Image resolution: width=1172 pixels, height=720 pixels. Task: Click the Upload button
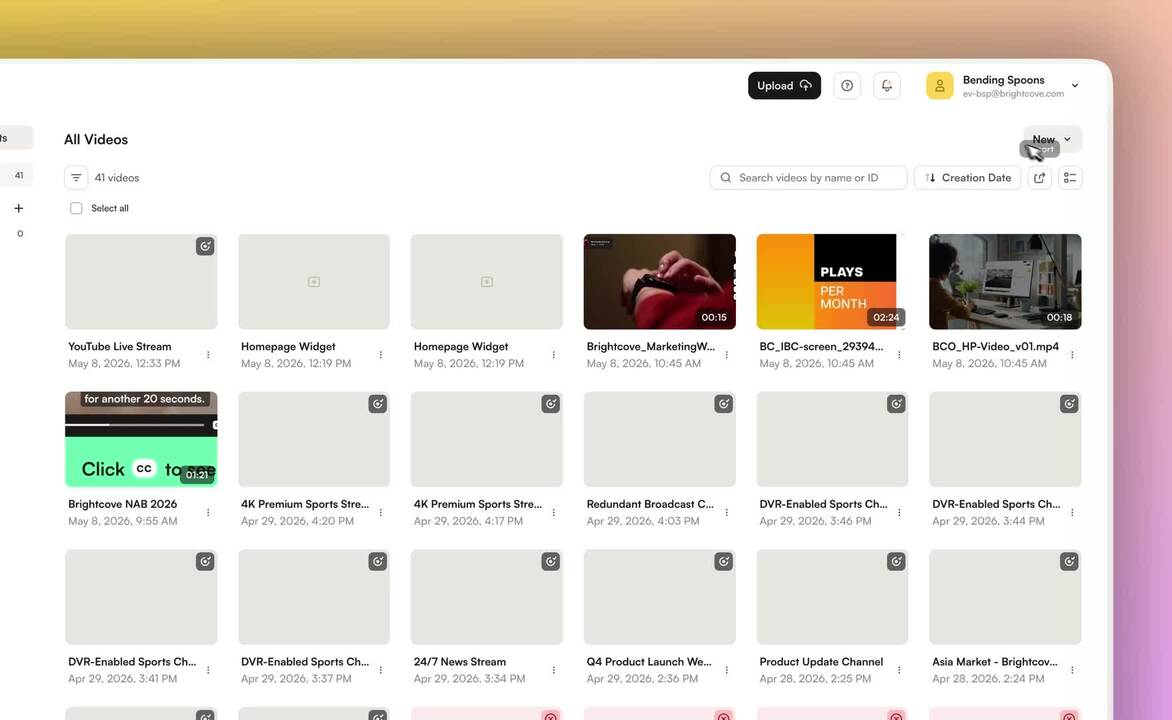(x=784, y=86)
